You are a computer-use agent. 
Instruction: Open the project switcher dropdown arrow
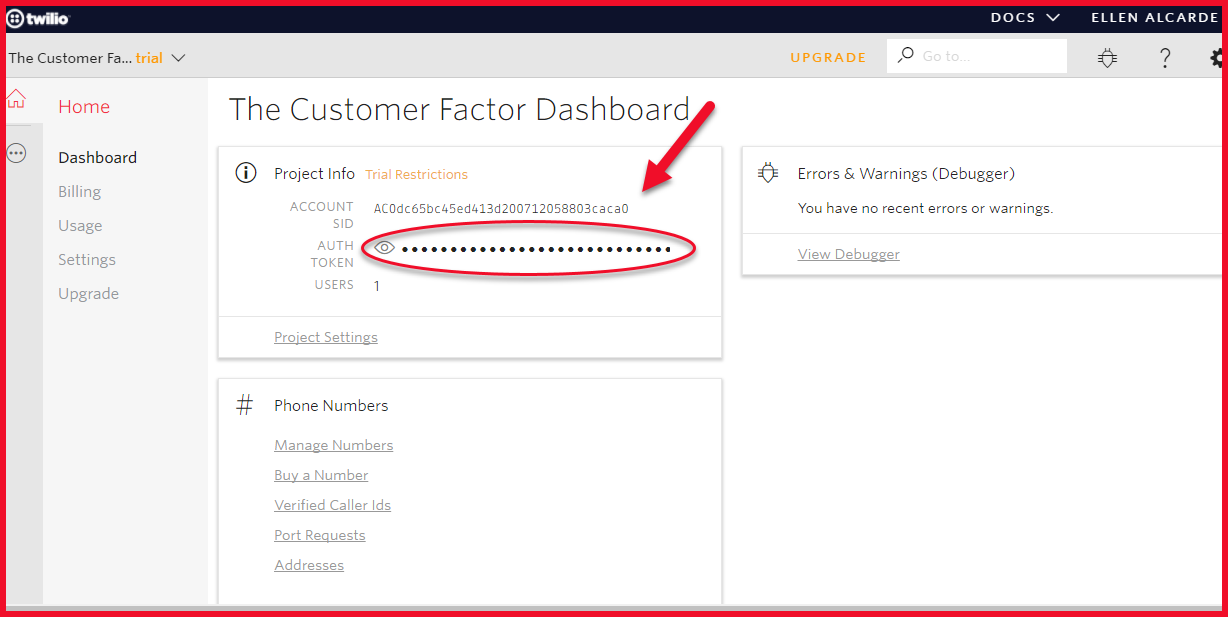tap(179, 58)
